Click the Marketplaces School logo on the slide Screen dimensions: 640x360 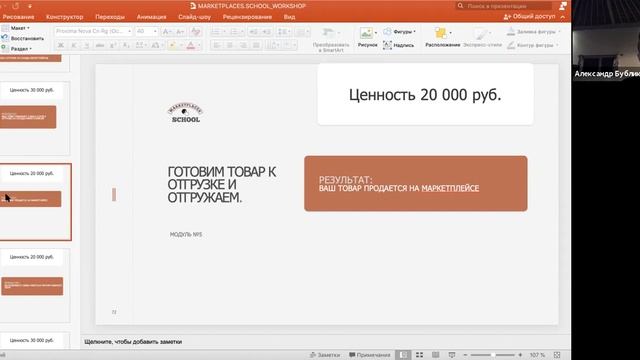[x=185, y=113]
